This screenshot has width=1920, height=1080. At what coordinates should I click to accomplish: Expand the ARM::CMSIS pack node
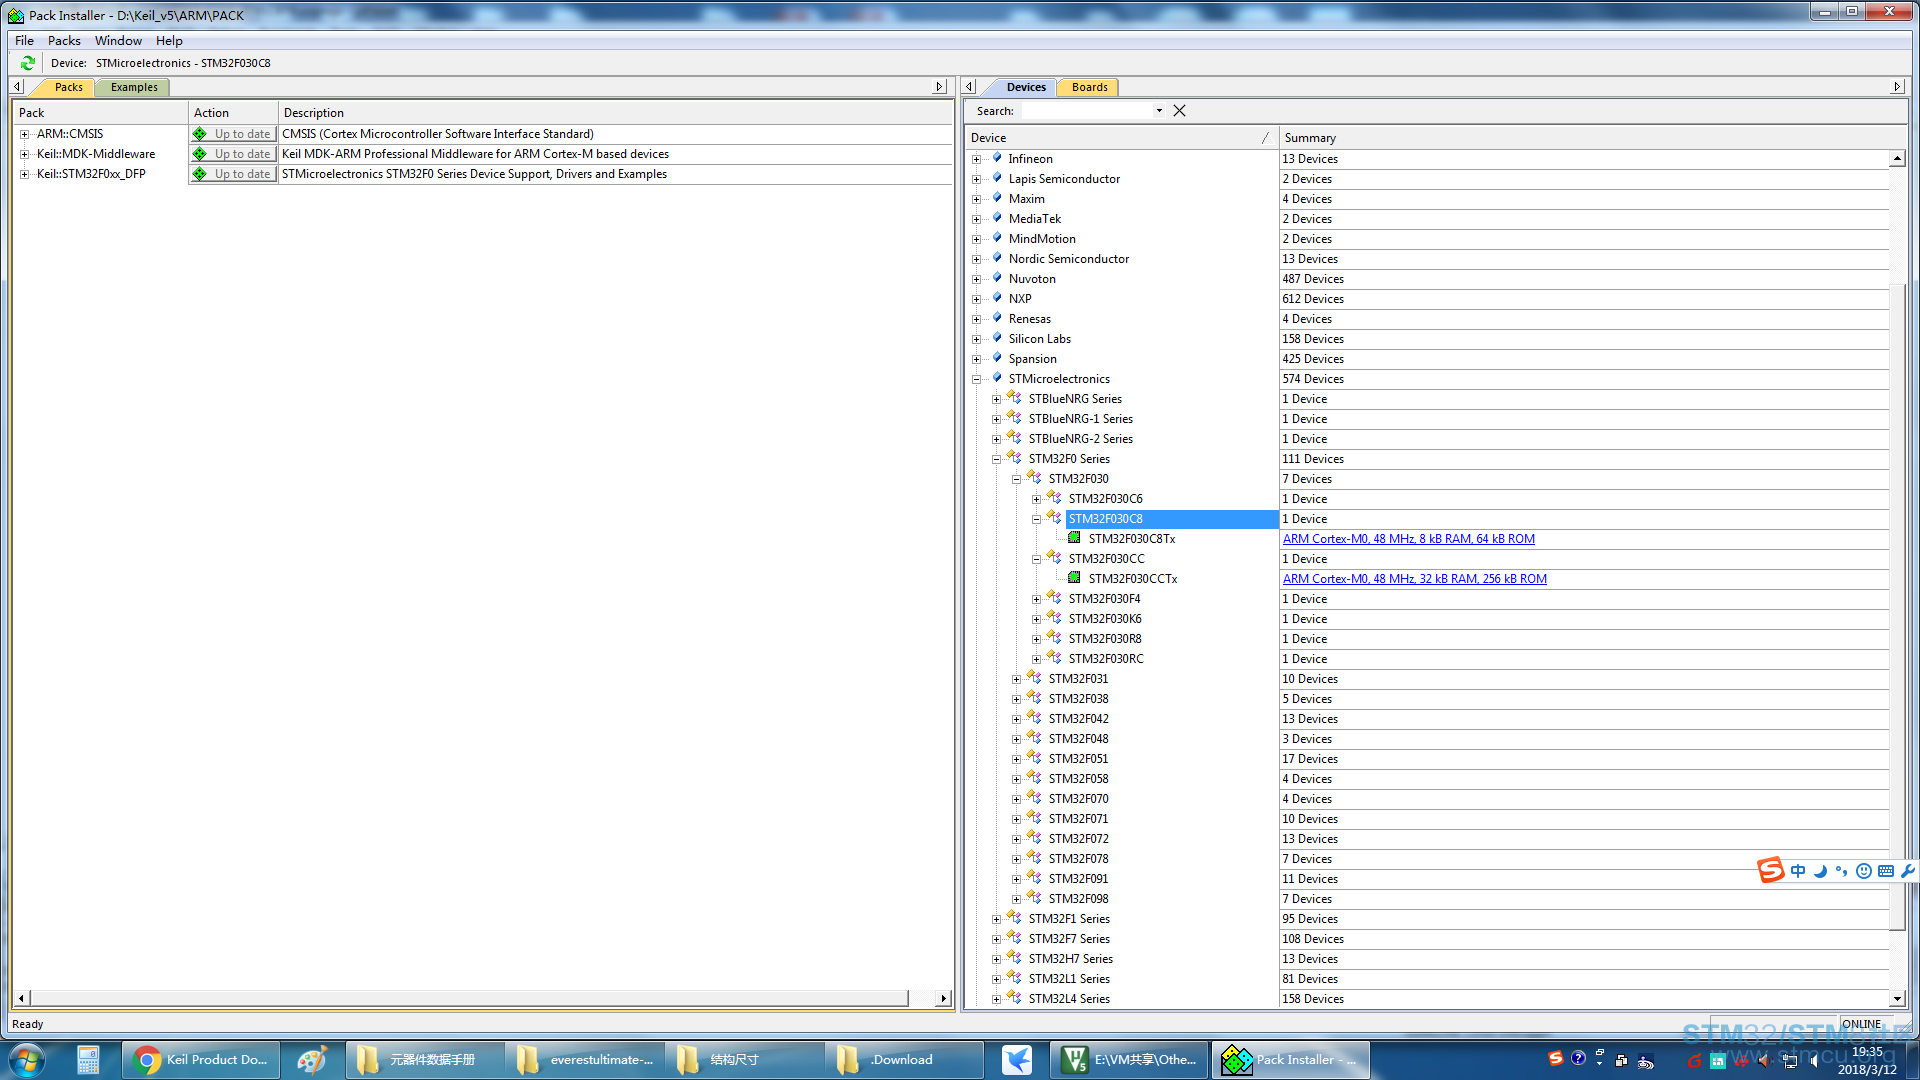coord(24,134)
